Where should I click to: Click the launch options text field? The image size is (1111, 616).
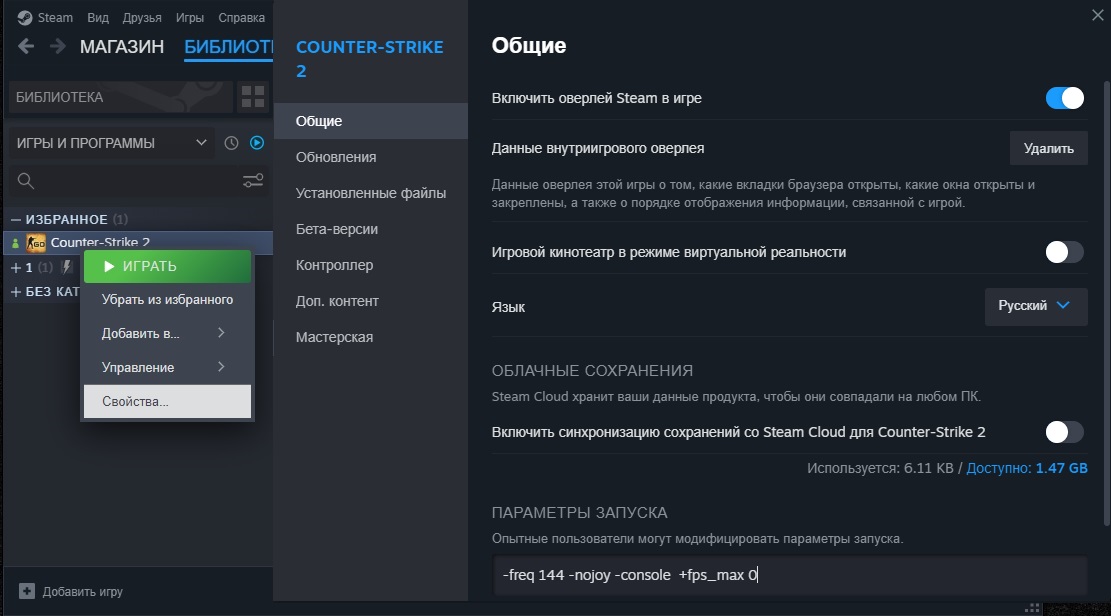pyautogui.click(x=790, y=575)
